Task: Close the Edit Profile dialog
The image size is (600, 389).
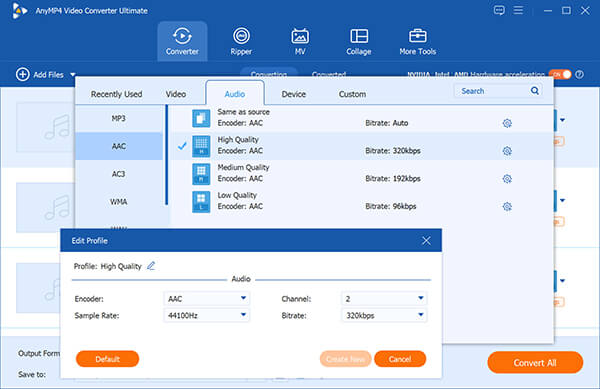Action: tap(426, 241)
